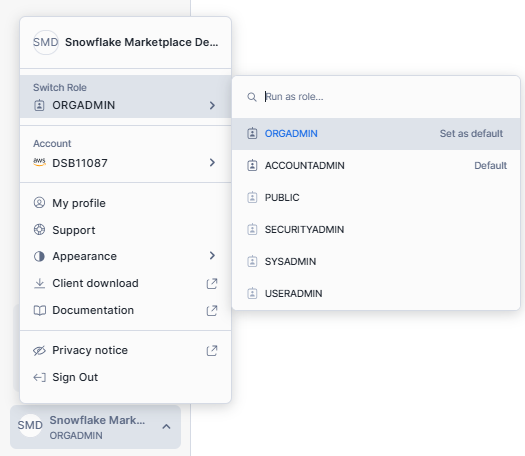
Task: Open Client download link
Action: point(126,283)
